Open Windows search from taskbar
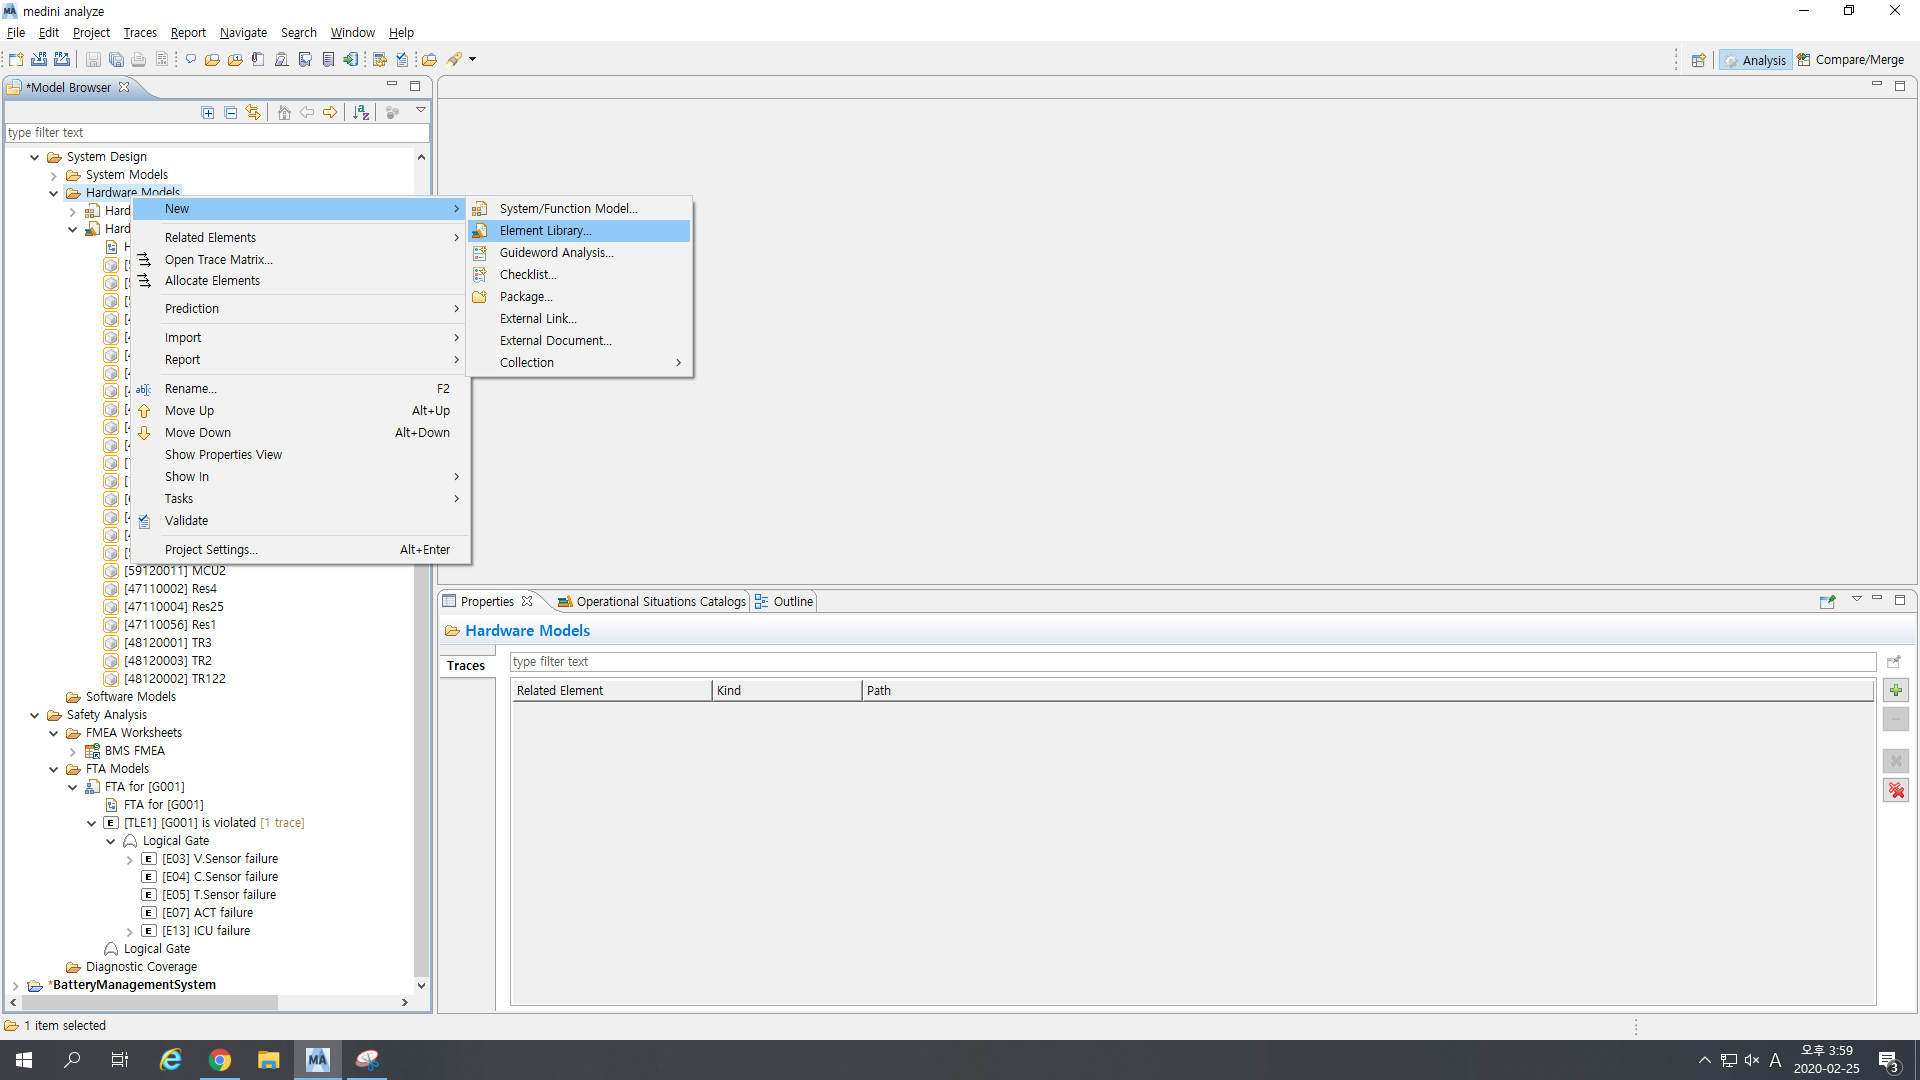This screenshot has width=1920, height=1080. [72, 1060]
